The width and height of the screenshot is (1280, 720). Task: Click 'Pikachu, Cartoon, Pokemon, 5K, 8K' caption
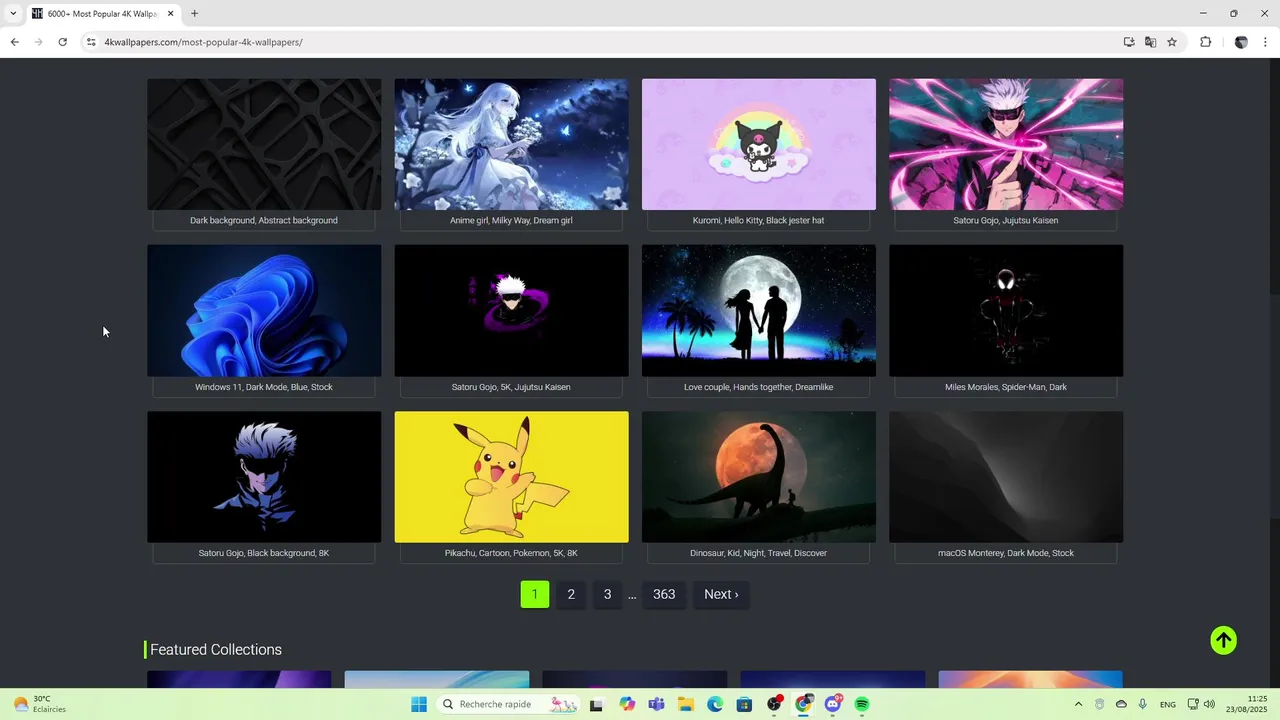point(511,553)
